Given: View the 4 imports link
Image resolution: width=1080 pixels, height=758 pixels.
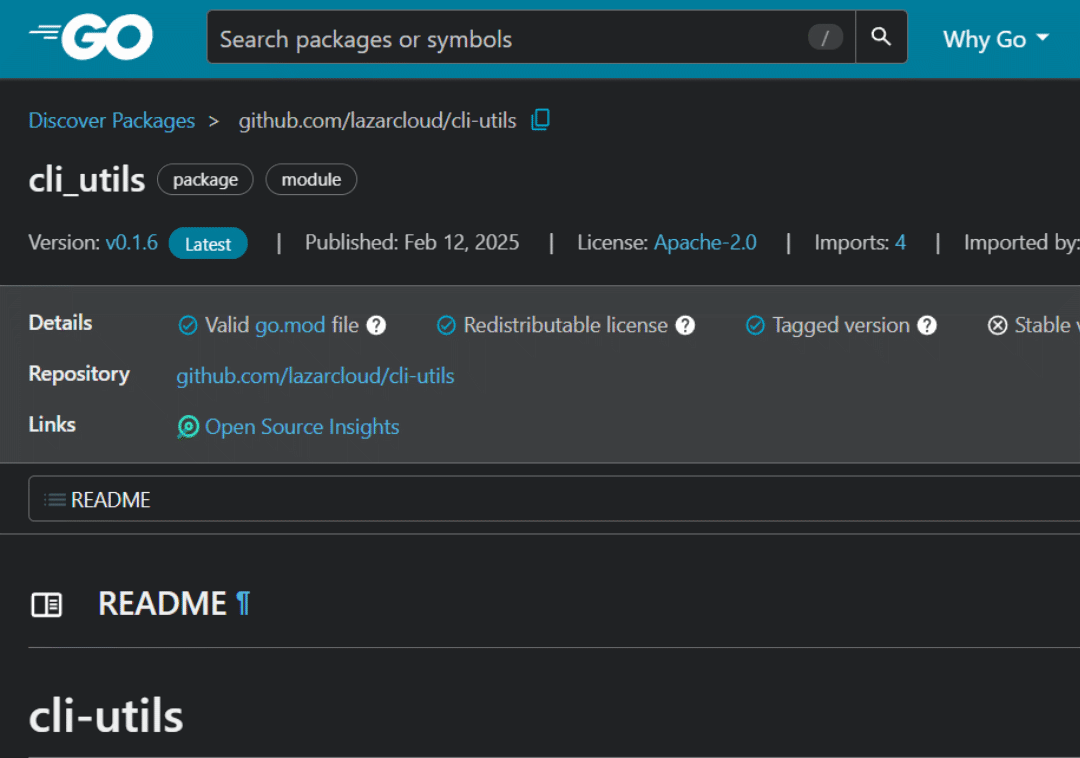Looking at the screenshot, I should coord(900,243).
